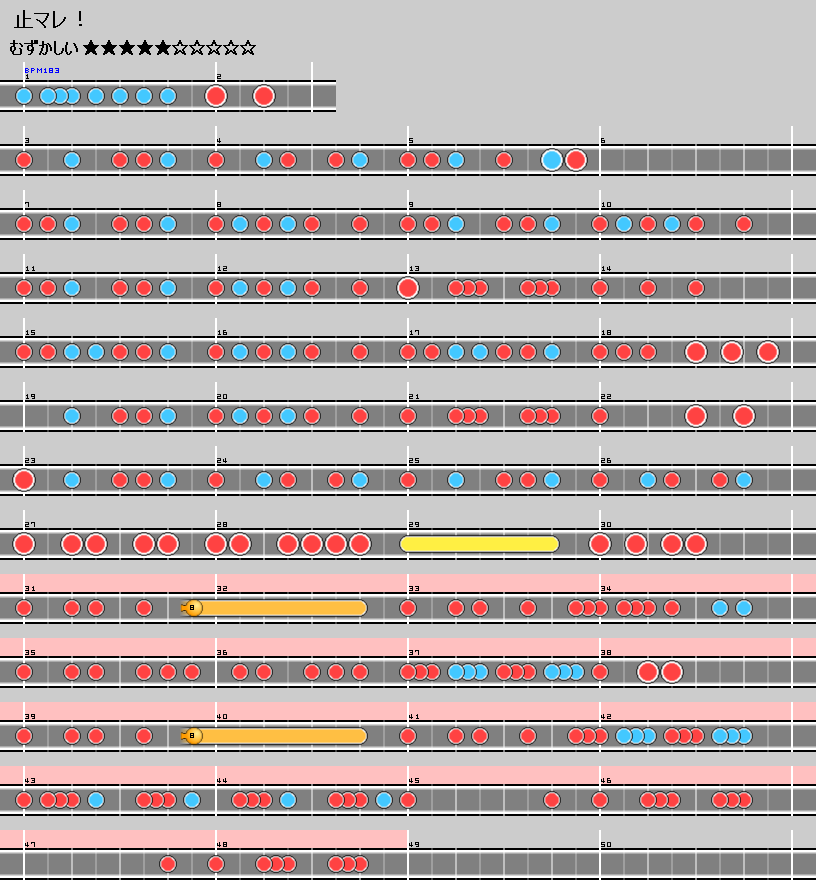816x880 pixels.
Task: Click the large red note starting measure 23
Action: [x=24, y=480]
